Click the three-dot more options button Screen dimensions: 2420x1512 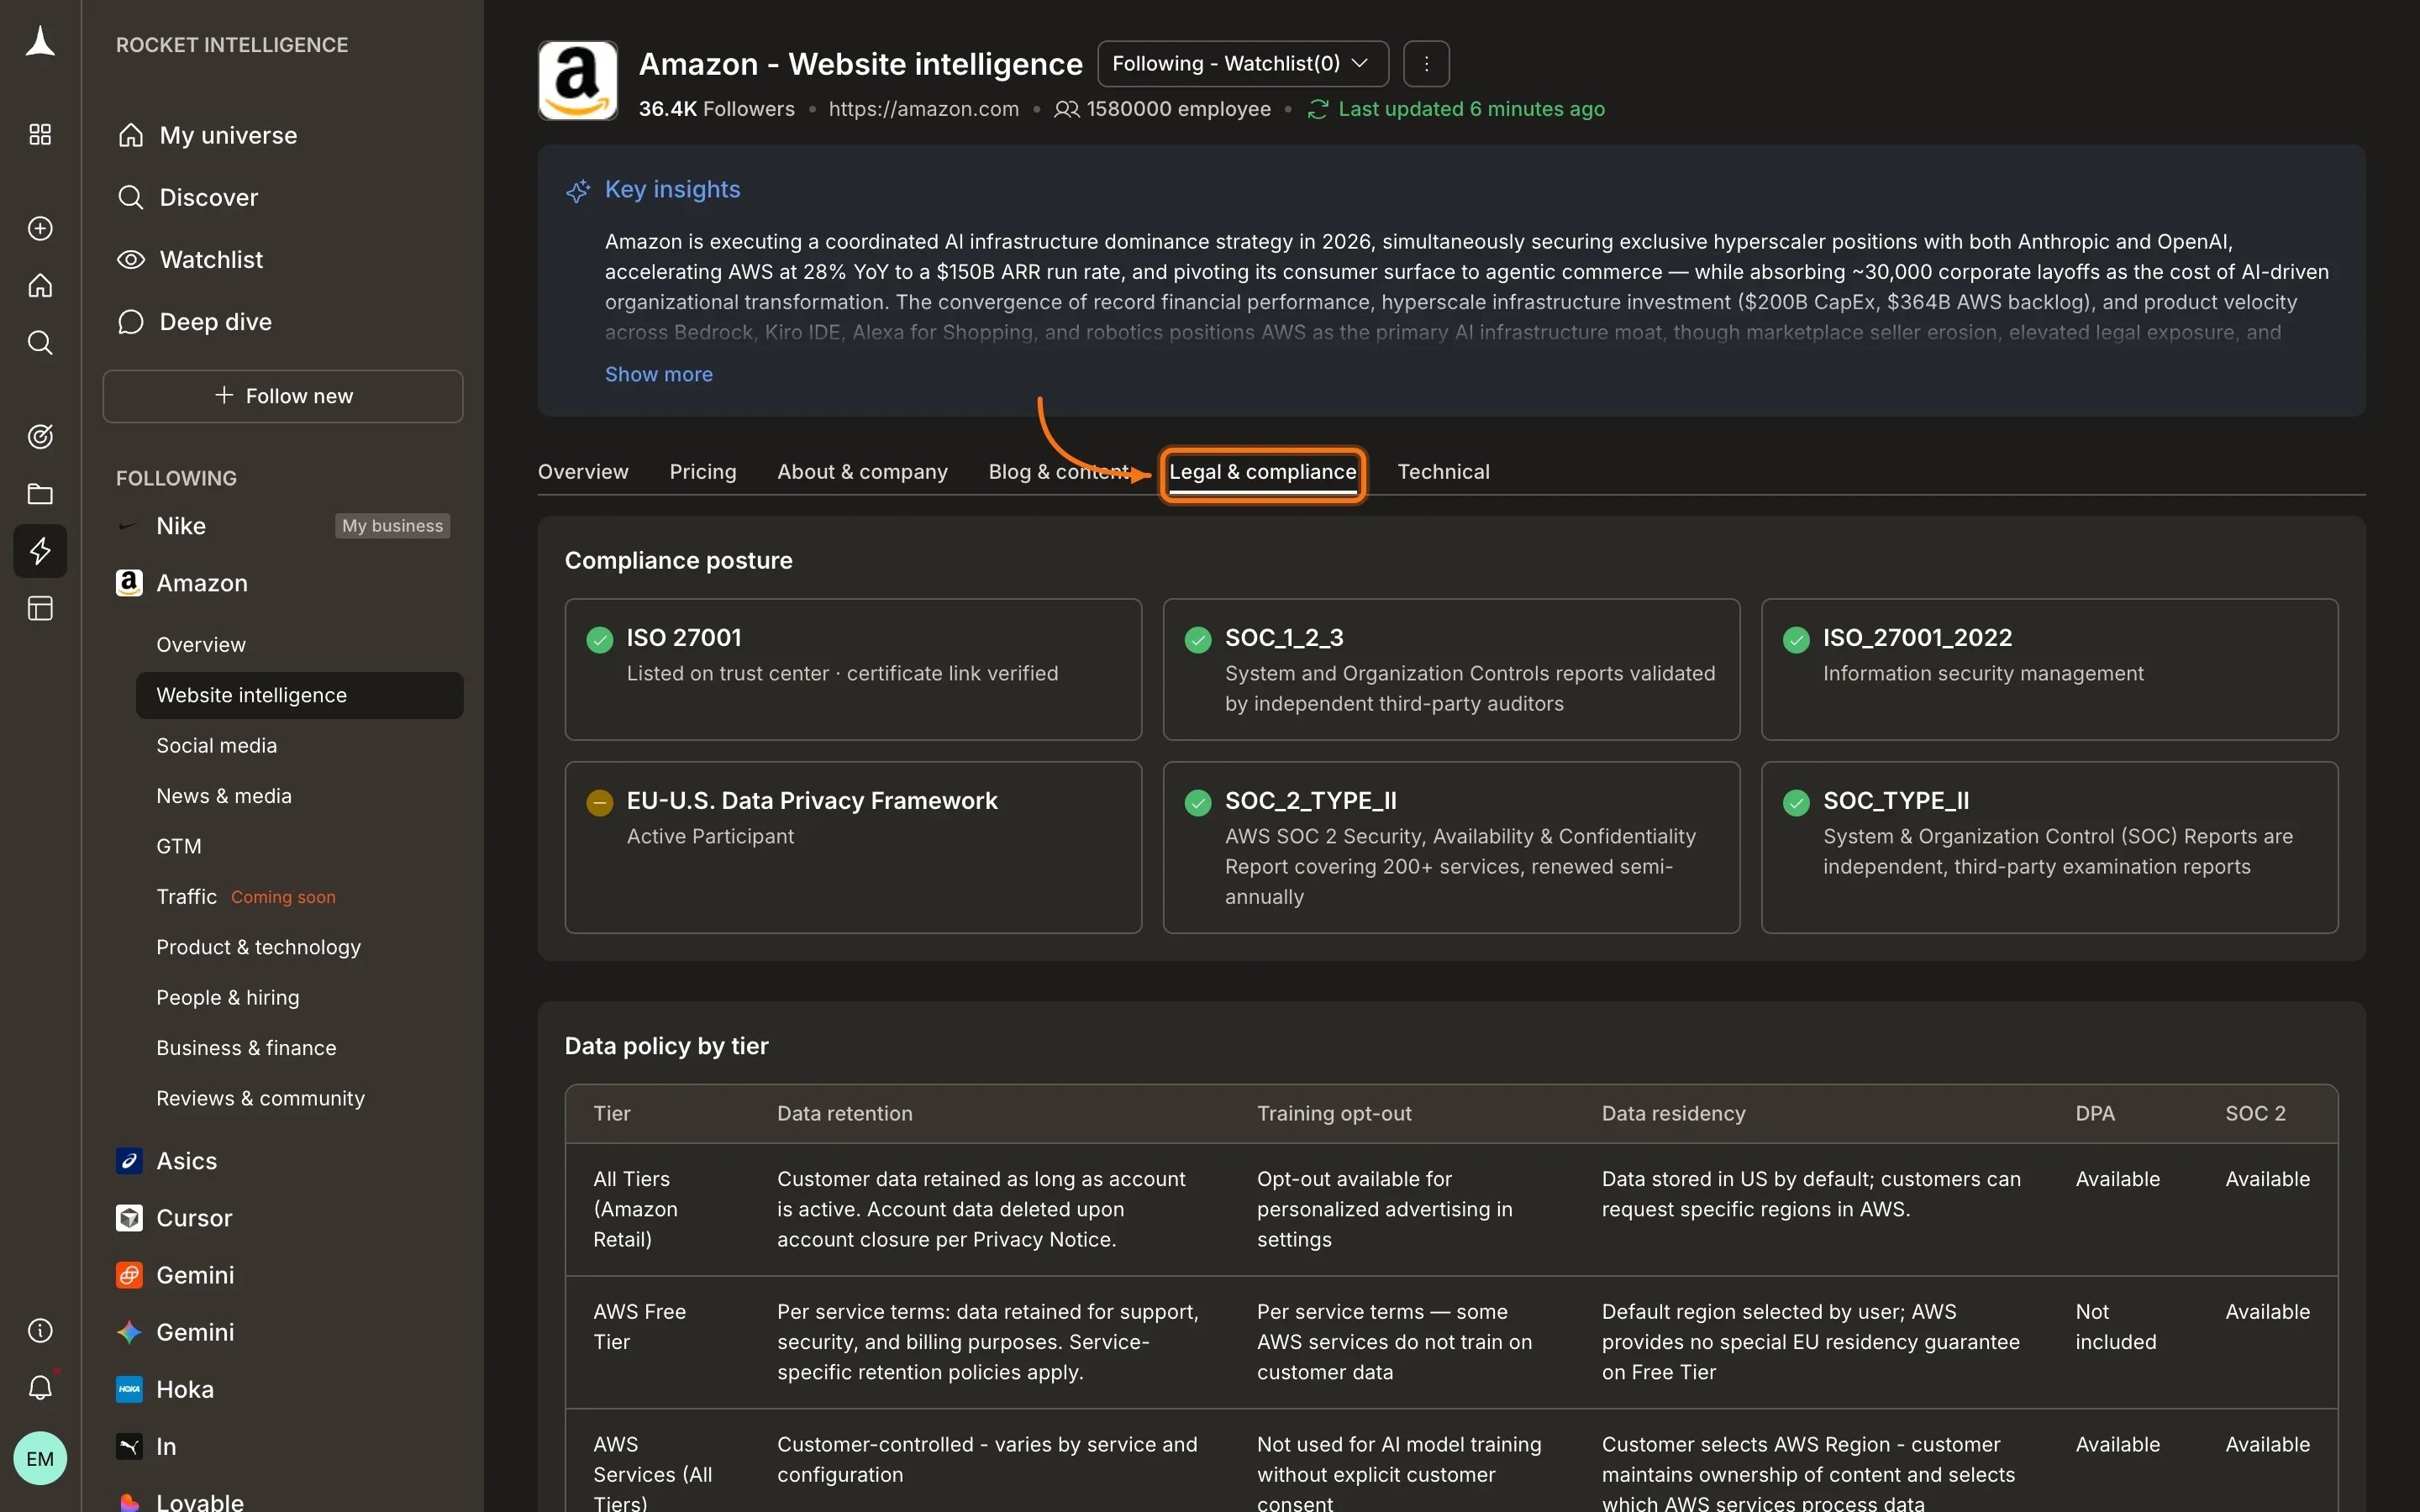pyautogui.click(x=1426, y=64)
